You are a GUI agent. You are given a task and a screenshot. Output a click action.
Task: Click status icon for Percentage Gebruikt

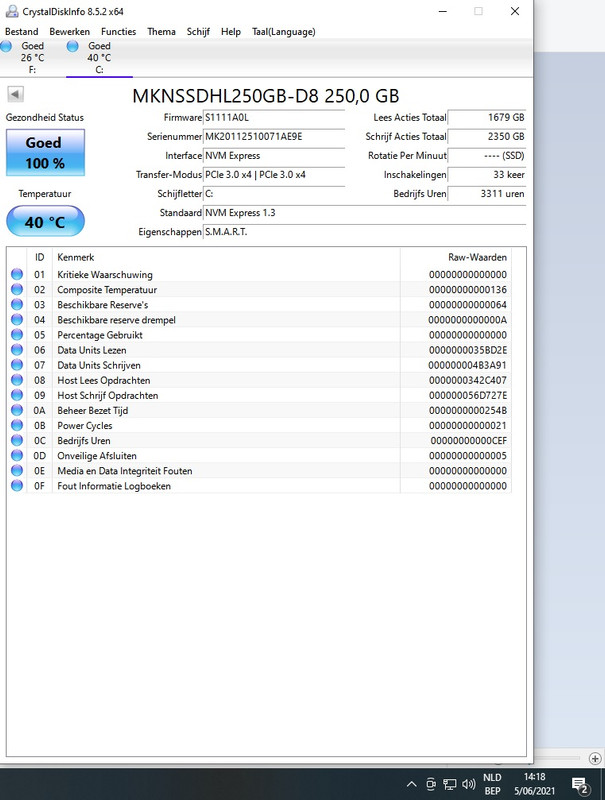17,335
